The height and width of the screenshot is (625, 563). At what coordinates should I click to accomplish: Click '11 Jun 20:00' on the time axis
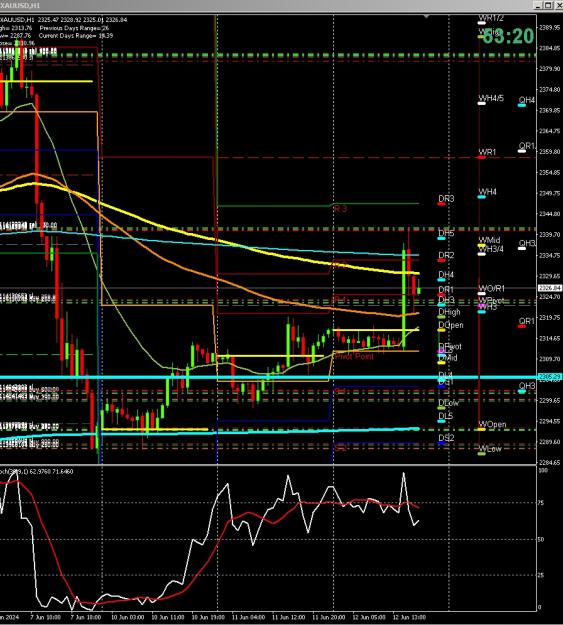(x=329, y=617)
